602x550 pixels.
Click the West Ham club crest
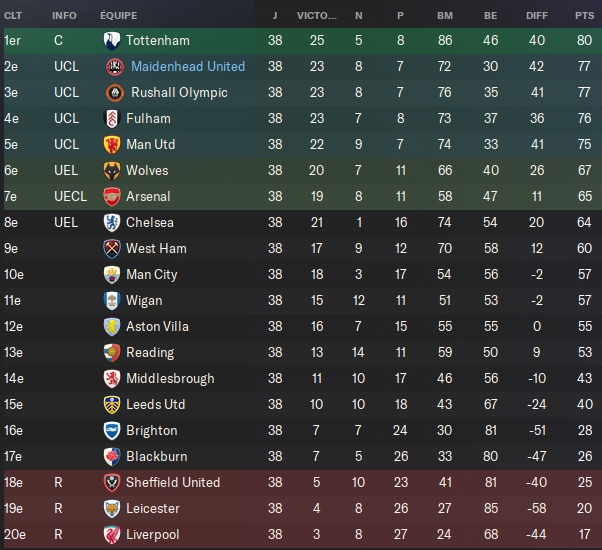[x=113, y=248]
